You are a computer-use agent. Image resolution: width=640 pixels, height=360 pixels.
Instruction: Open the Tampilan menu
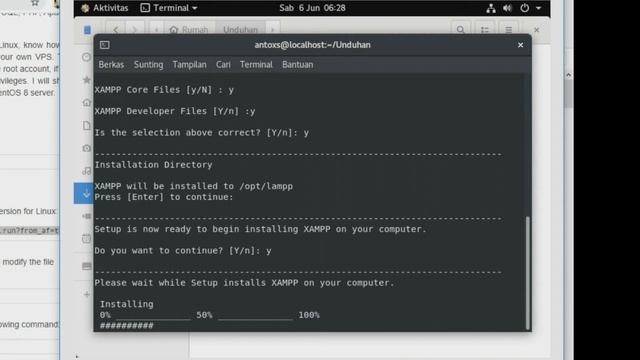click(x=189, y=64)
